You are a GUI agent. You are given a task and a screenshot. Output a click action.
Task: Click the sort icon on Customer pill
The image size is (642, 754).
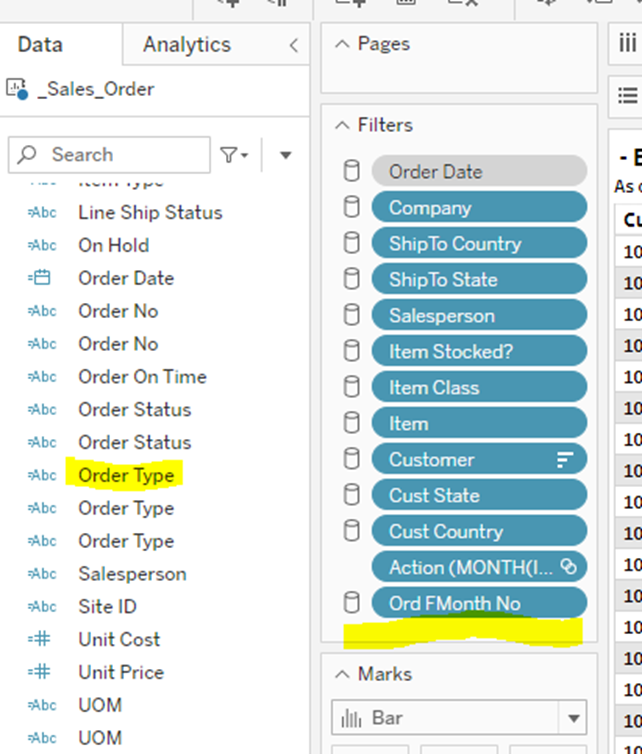[x=565, y=460]
